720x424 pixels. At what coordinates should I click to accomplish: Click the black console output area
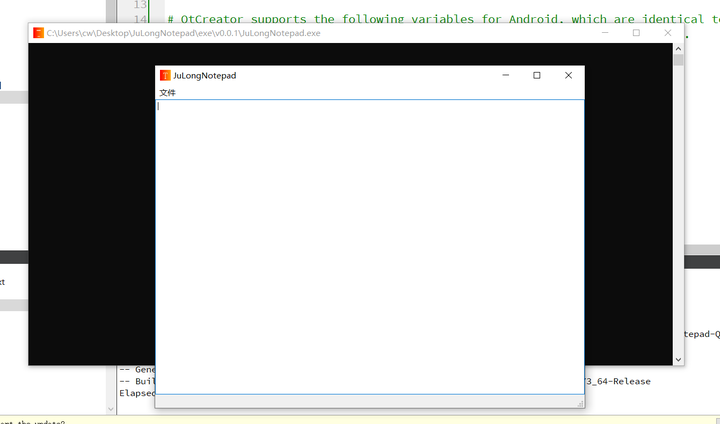click(x=91, y=204)
